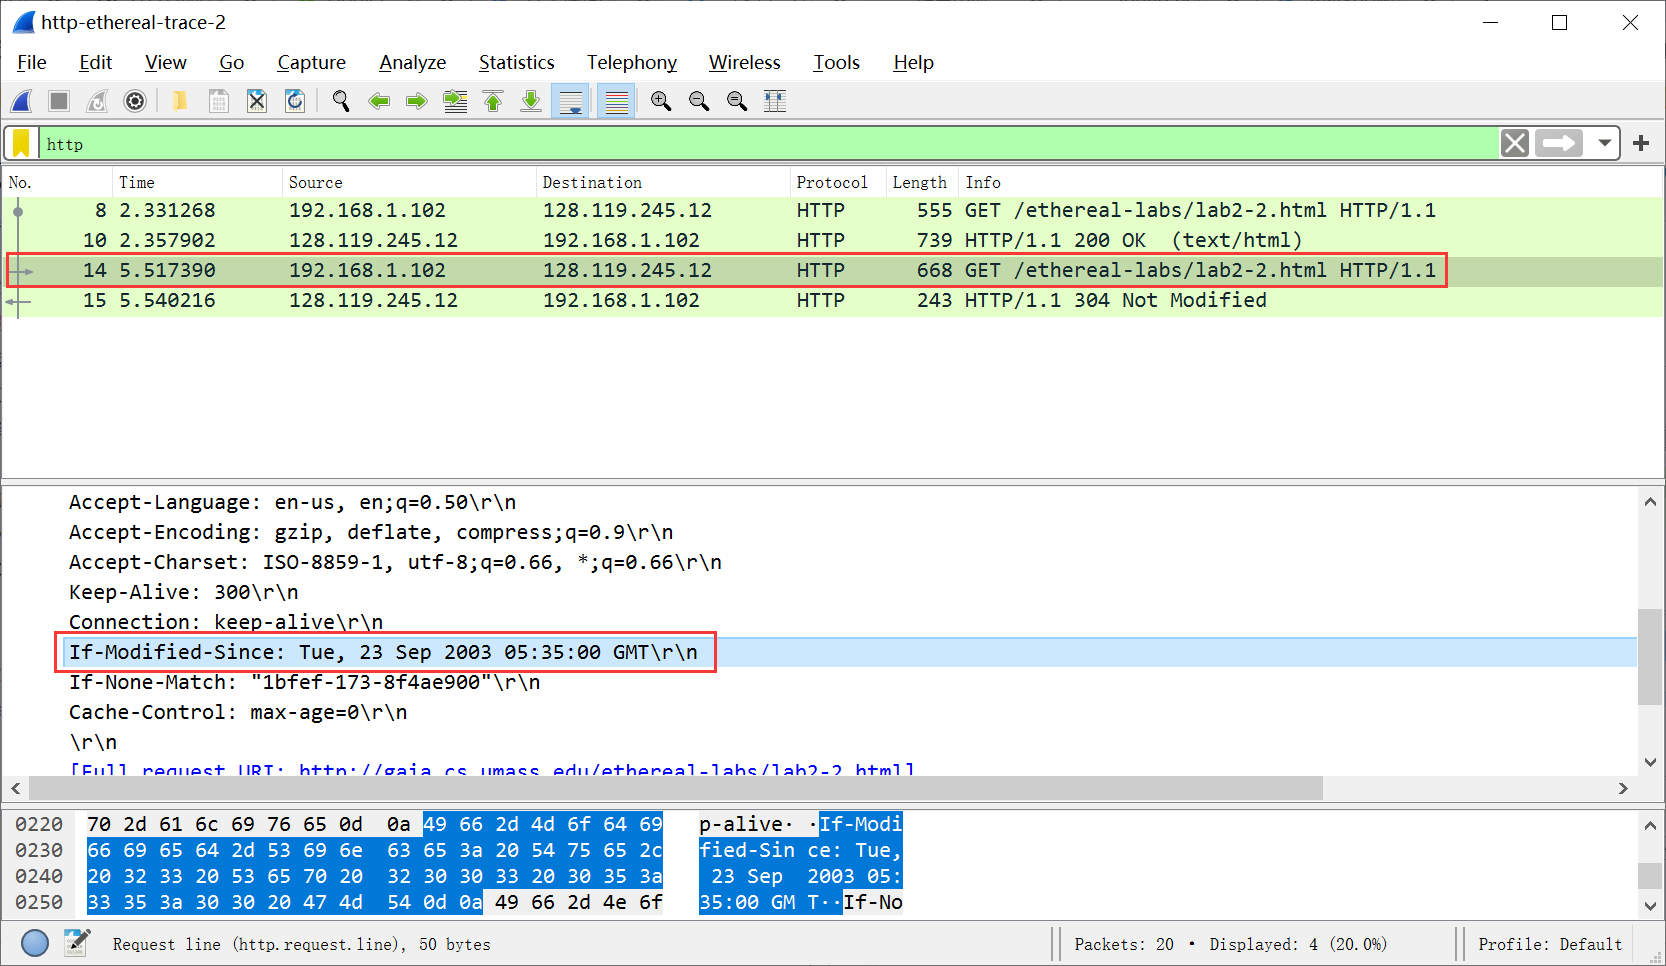Open the Wireless menu
1666x966 pixels.
pos(745,62)
